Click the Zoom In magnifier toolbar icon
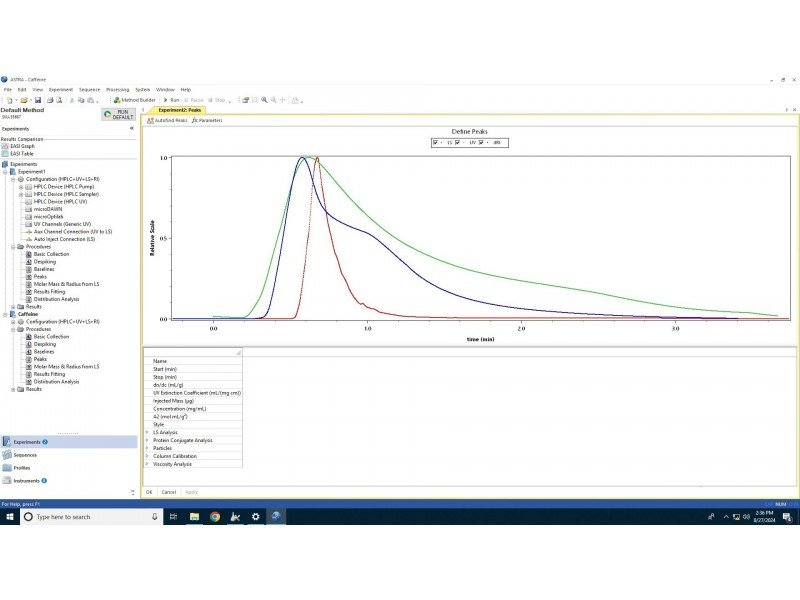 [x=264, y=100]
